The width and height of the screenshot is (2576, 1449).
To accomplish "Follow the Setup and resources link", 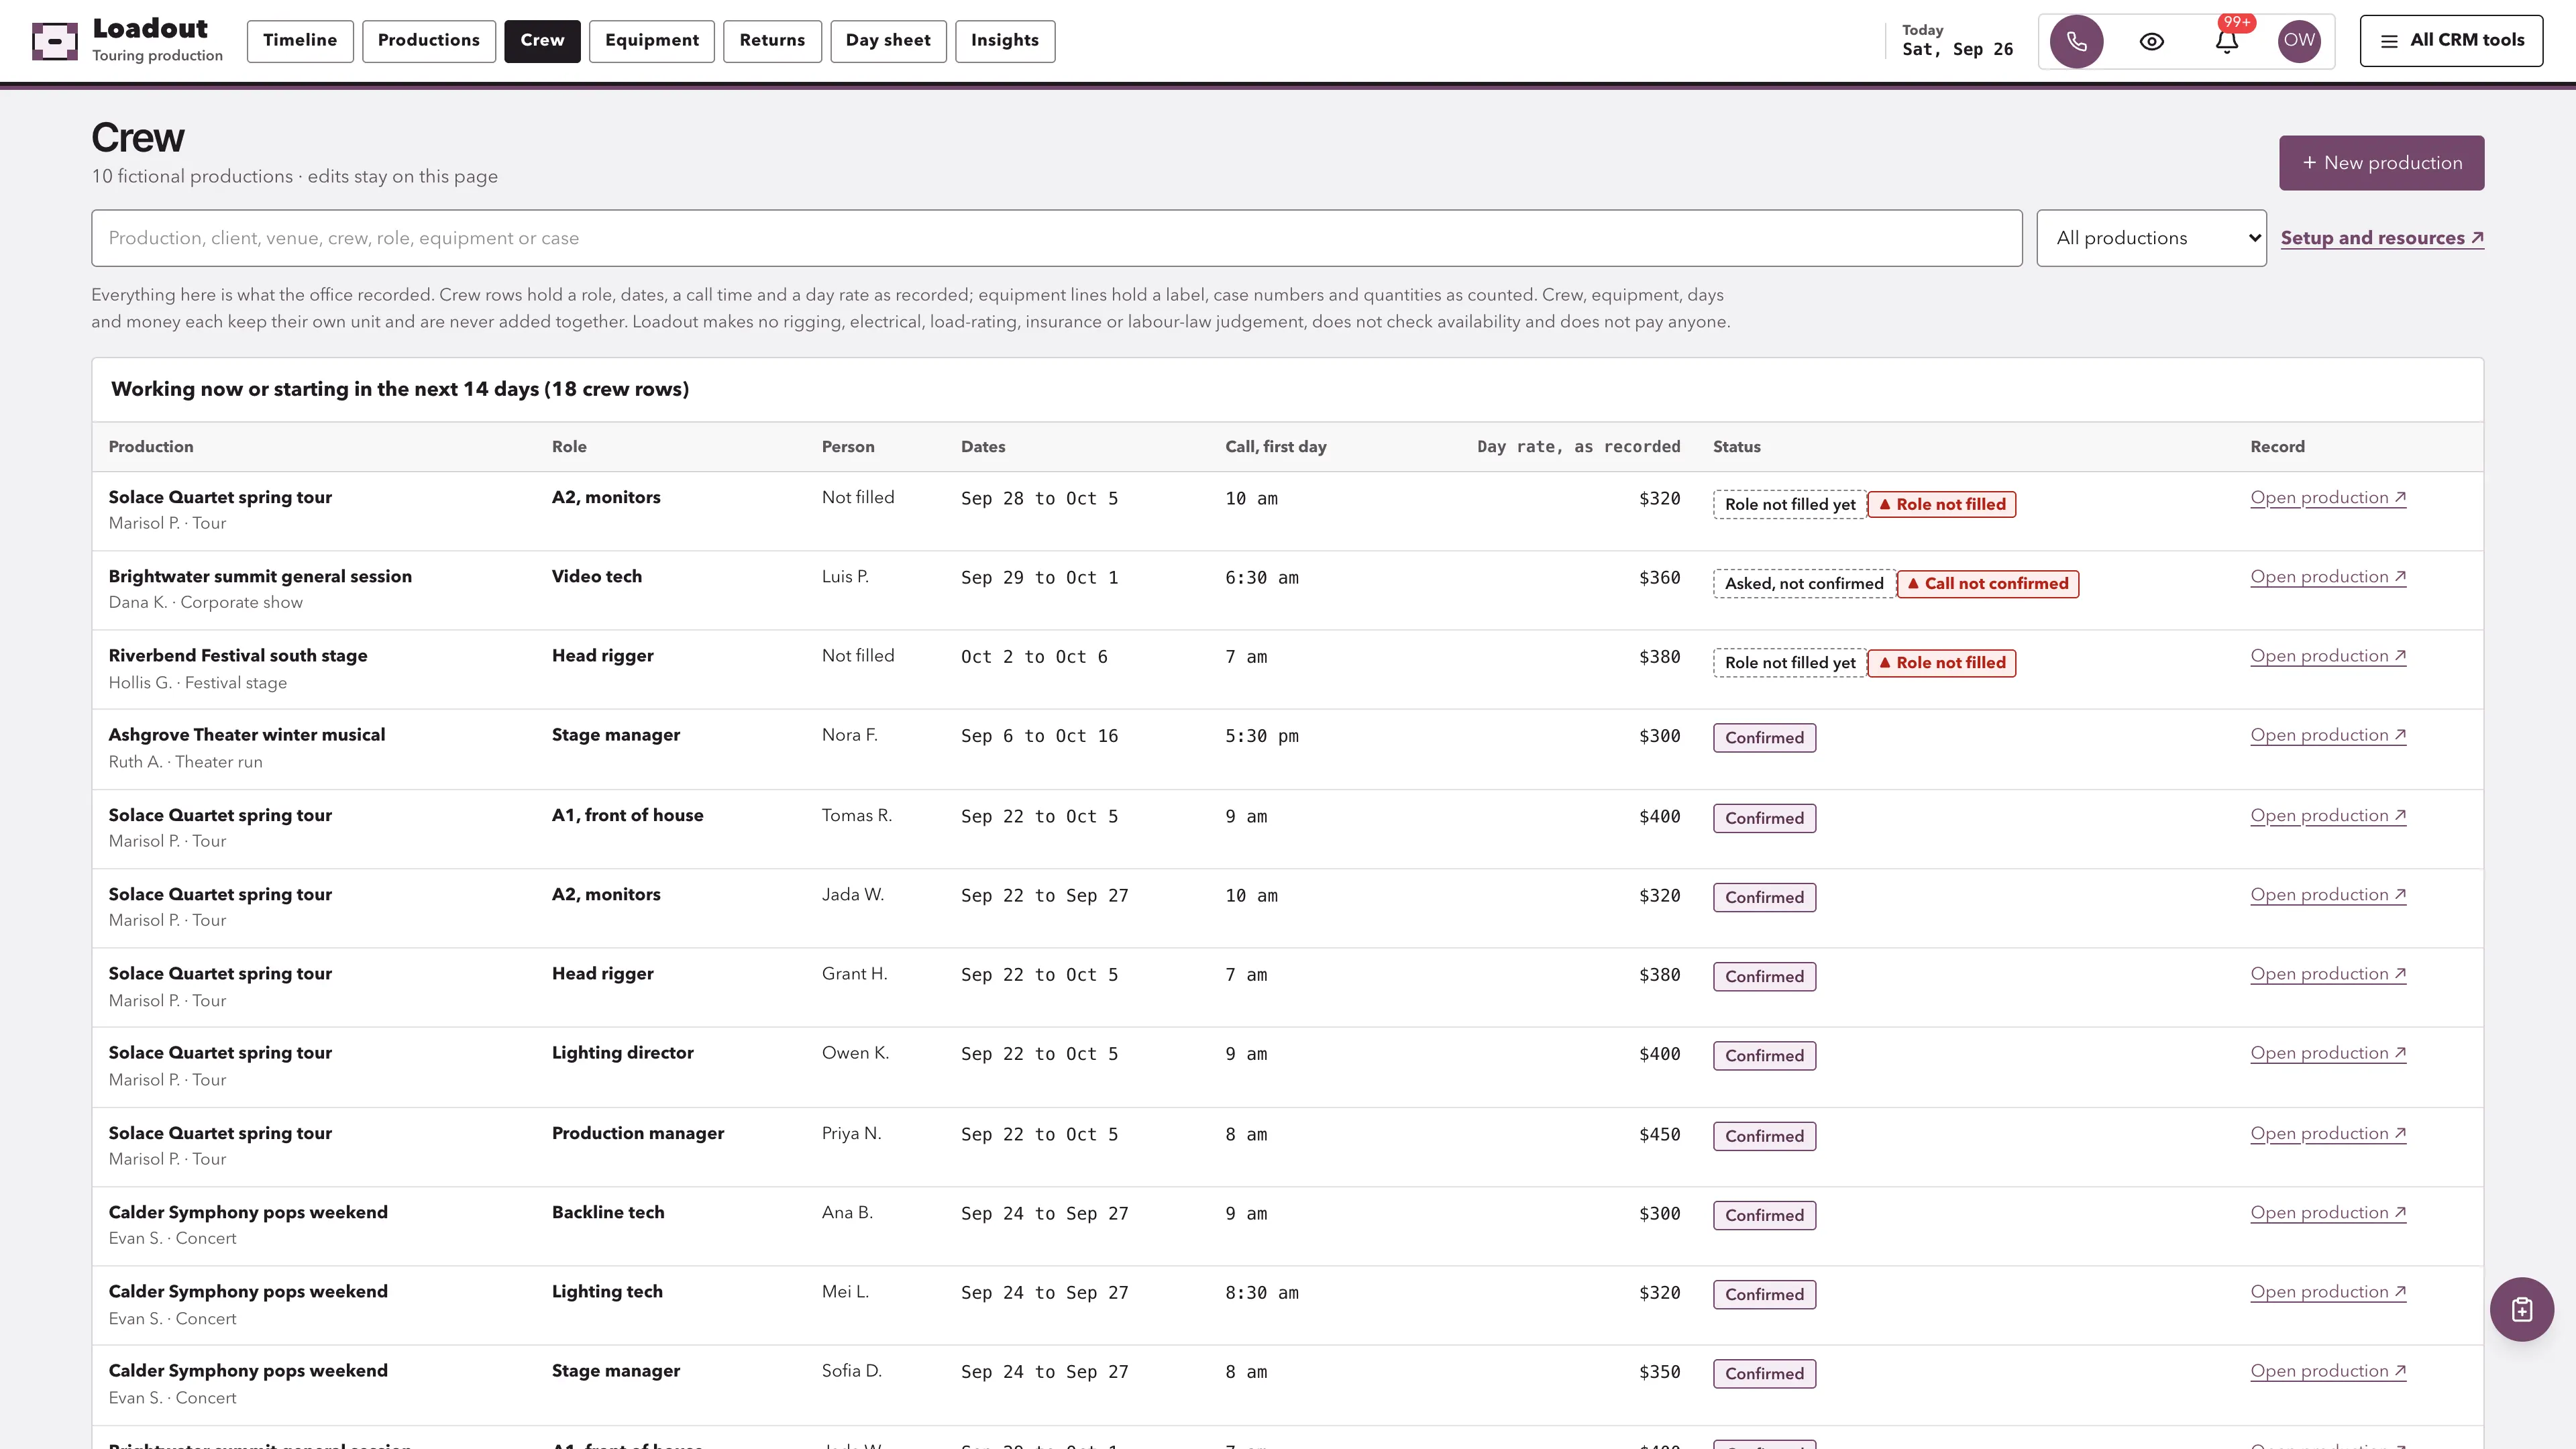I will [x=2382, y=238].
